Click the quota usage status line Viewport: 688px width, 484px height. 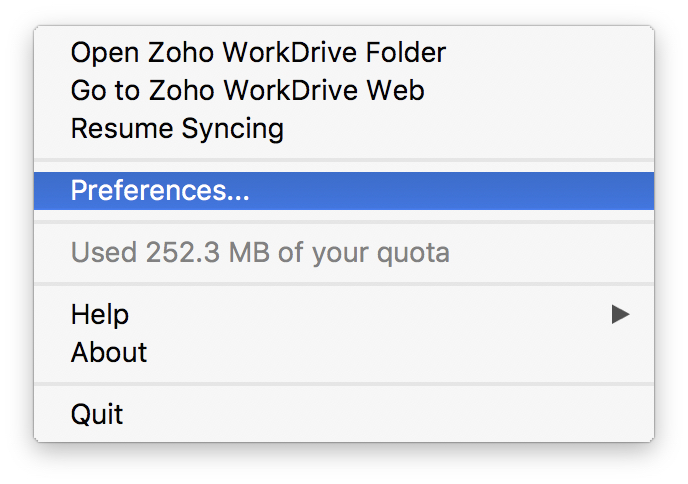tap(260, 252)
